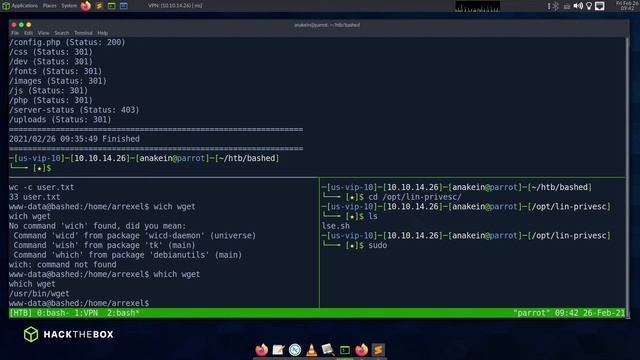Click the /dev (Status: 301) line
The image size is (640, 360).
coord(51,62)
